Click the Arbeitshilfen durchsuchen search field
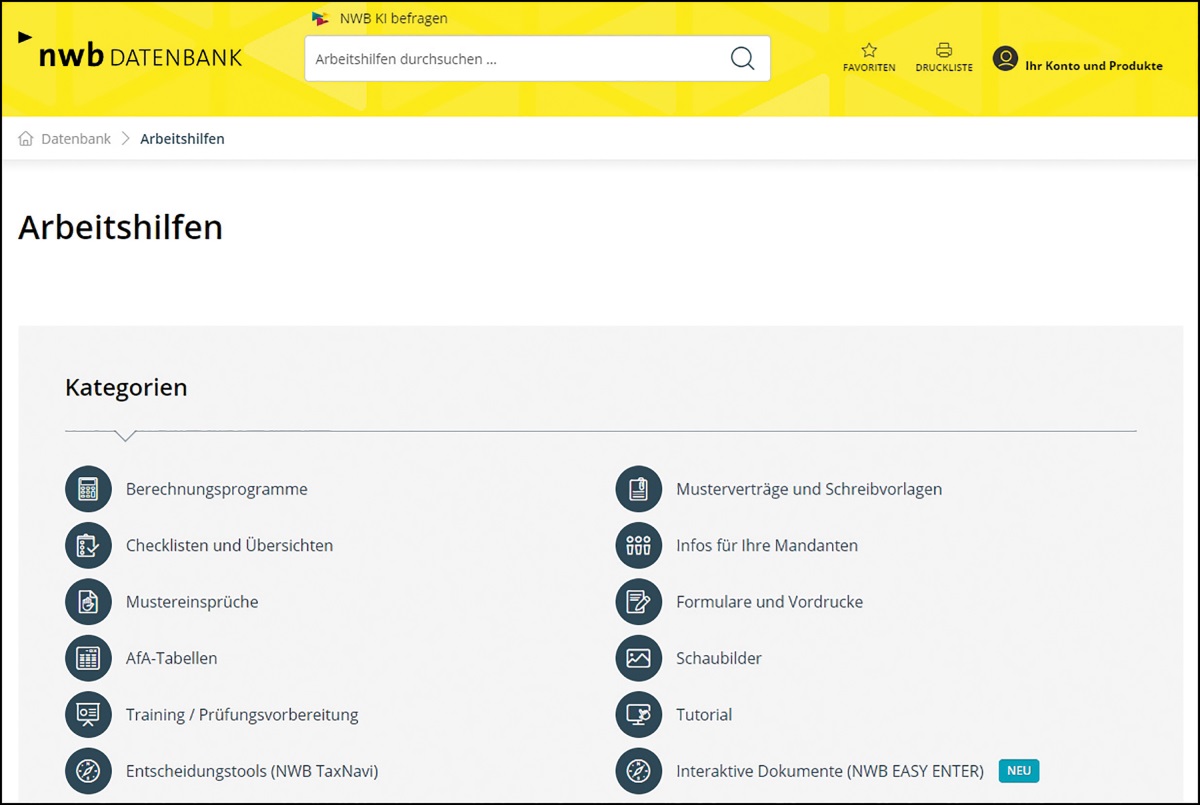The width and height of the screenshot is (1200, 805). tap(515, 59)
